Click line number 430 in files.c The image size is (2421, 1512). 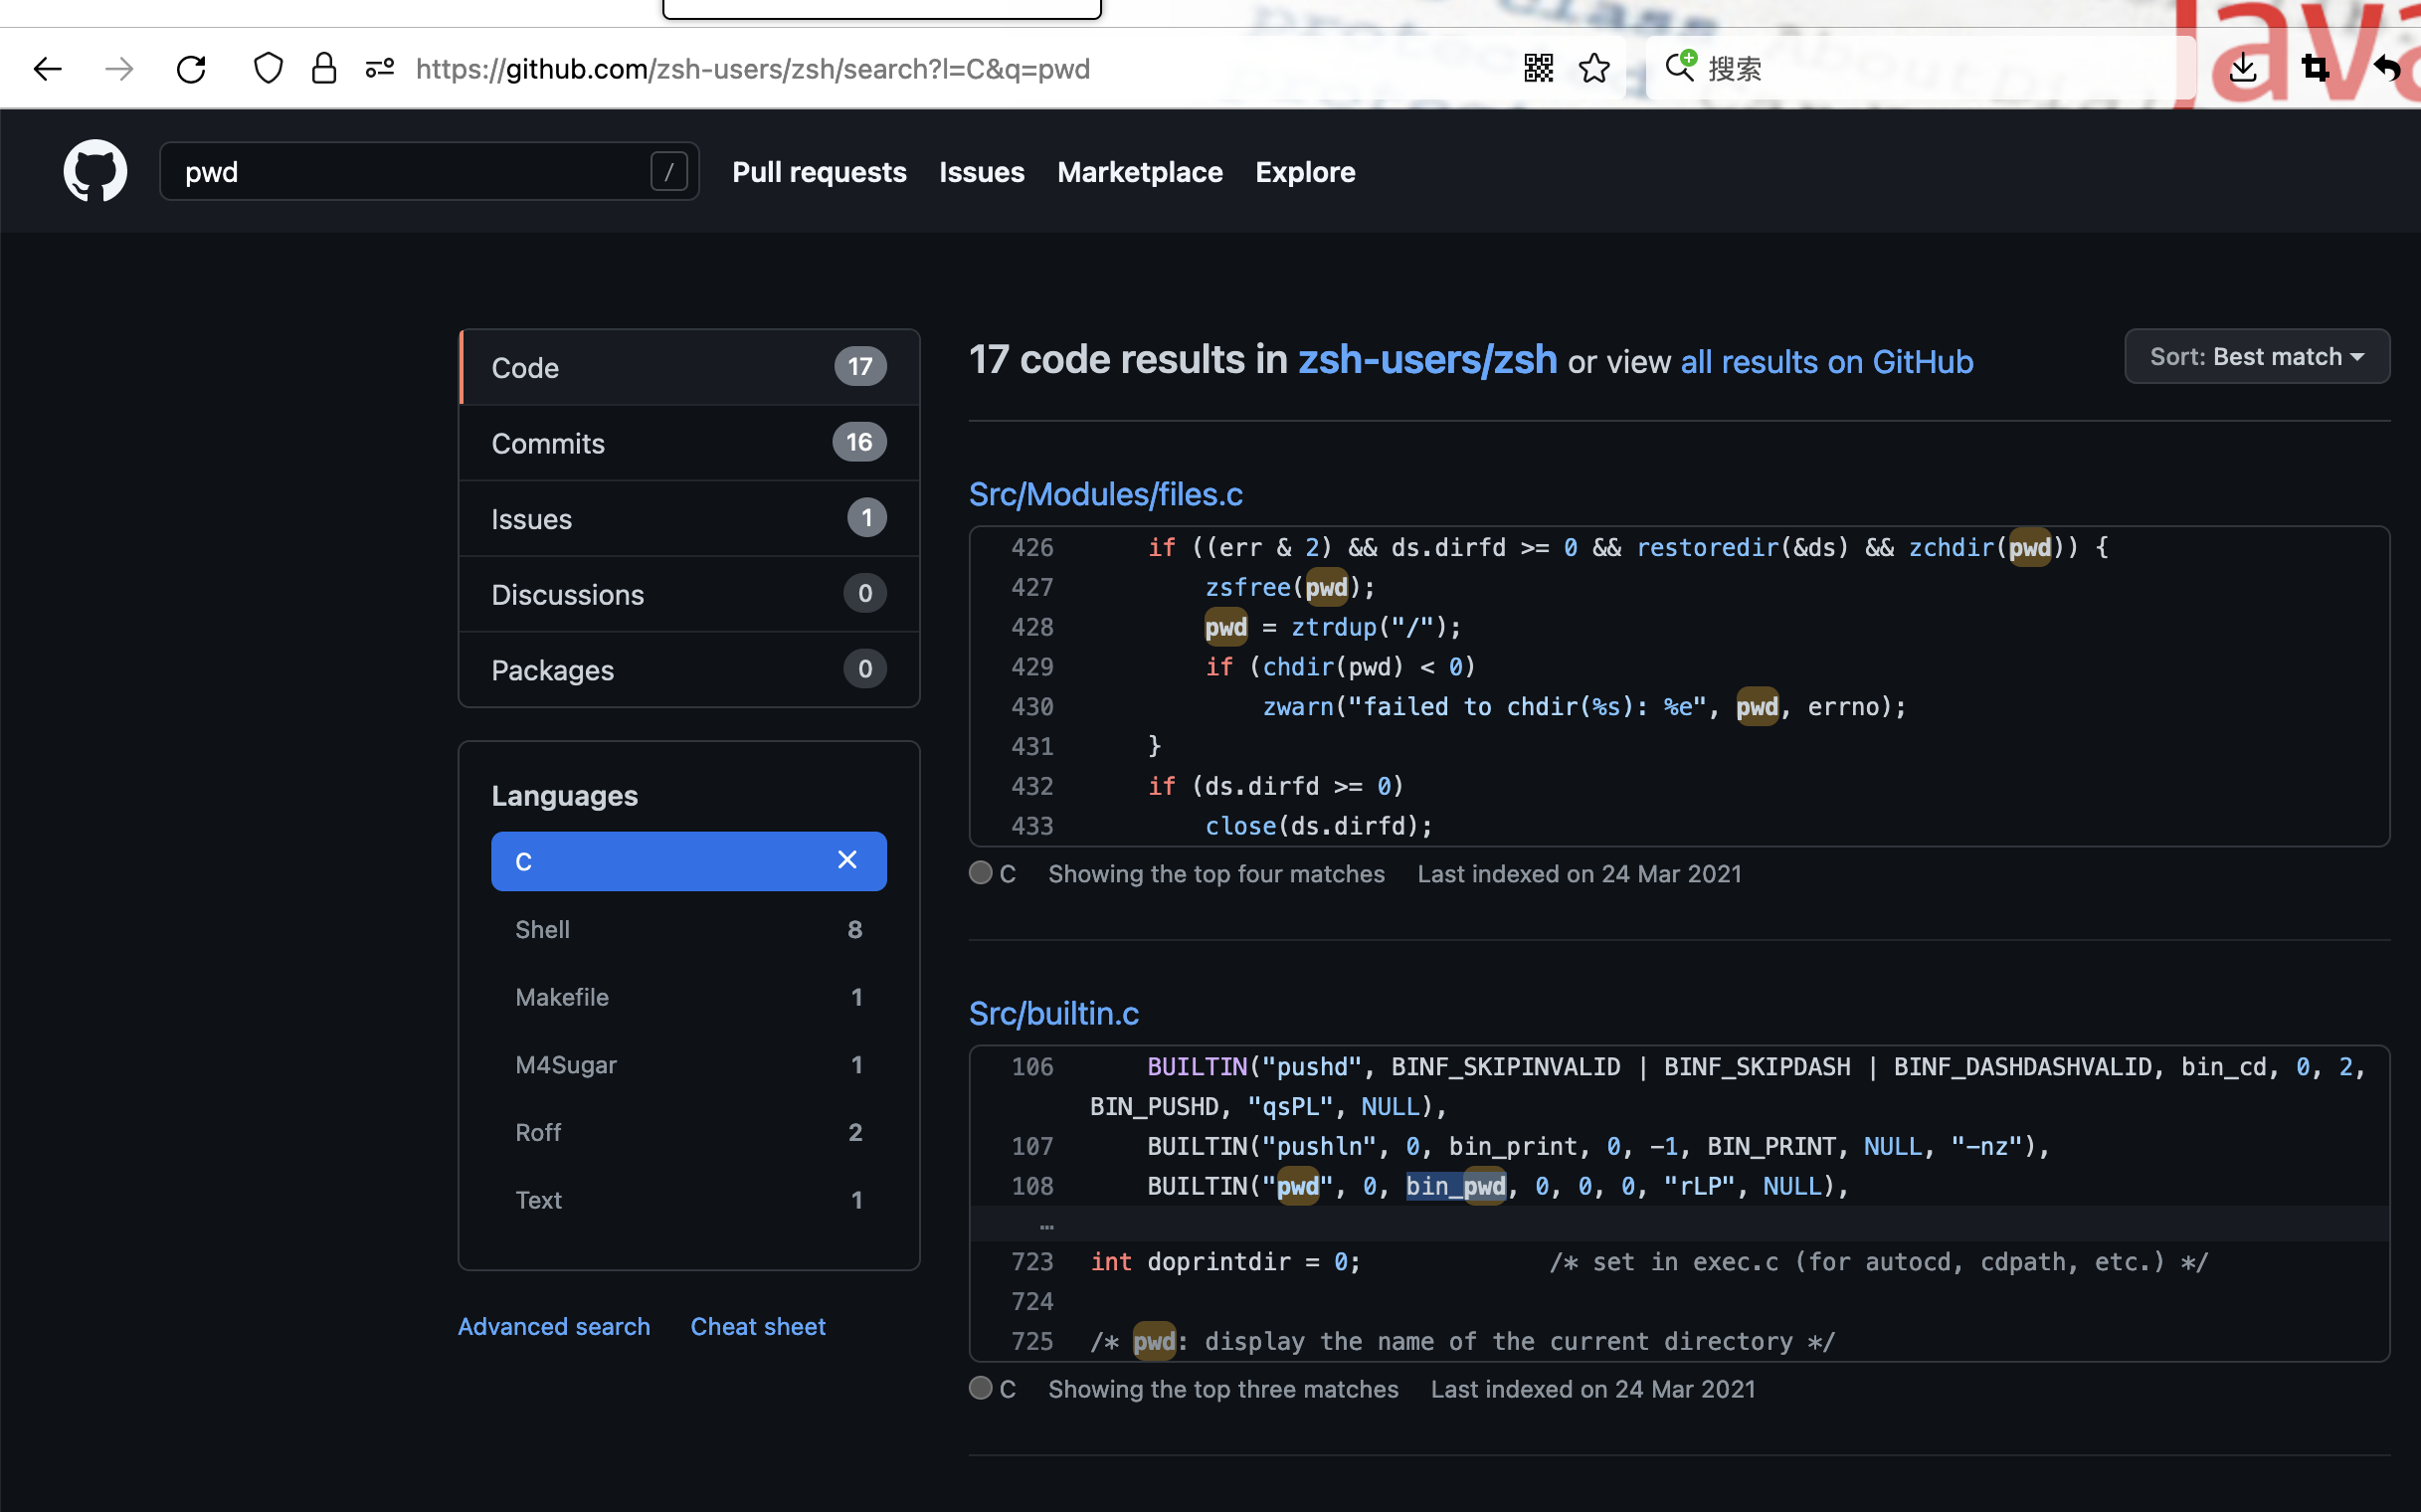[1032, 706]
